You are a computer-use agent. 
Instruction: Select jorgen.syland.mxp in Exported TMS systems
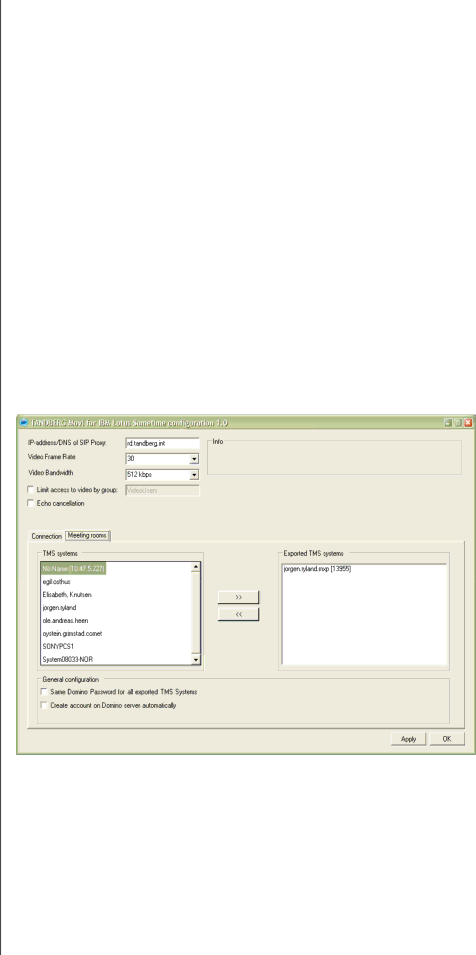[x=317, y=569]
